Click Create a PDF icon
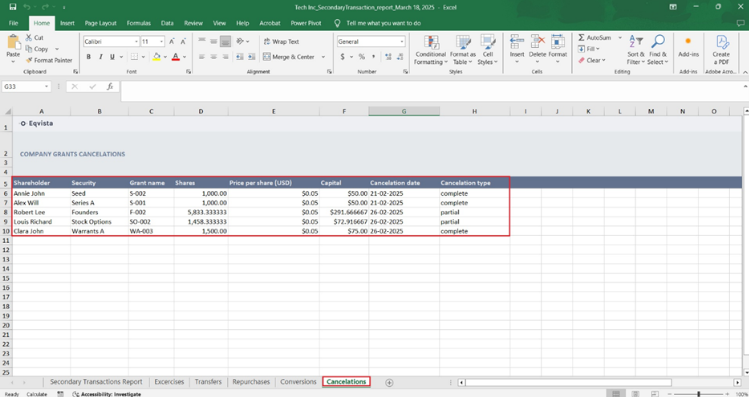The width and height of the screenshot is (749, 397). 721,42
